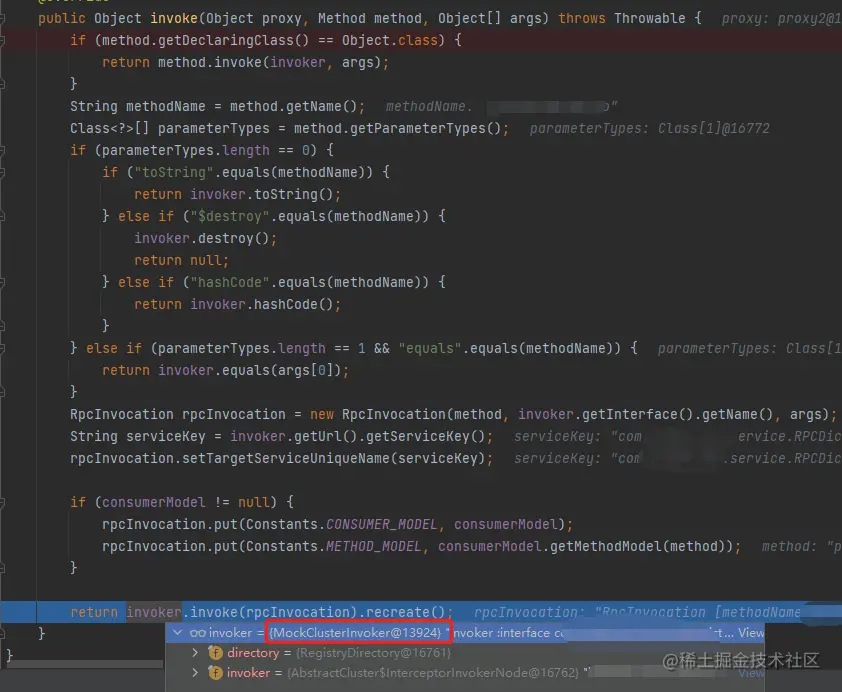The width and height of the screenshot is (842, 692).
Task: Select the {MockClusterInvoker@13924} value
Action: tap(355, 632)
